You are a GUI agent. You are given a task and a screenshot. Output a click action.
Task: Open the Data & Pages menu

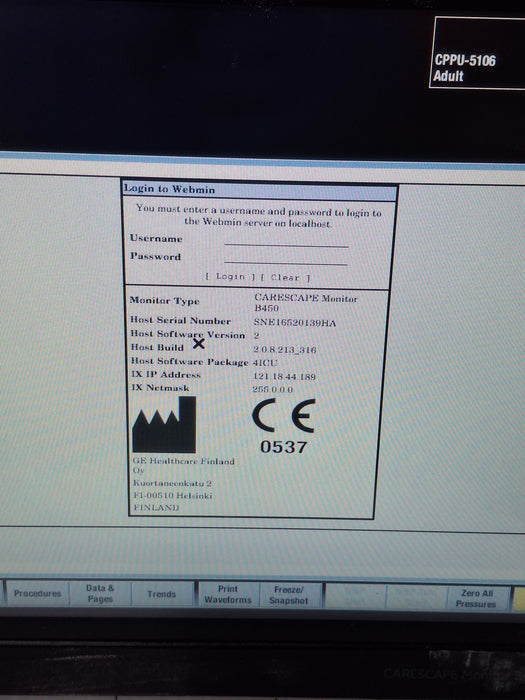(100, 594)
